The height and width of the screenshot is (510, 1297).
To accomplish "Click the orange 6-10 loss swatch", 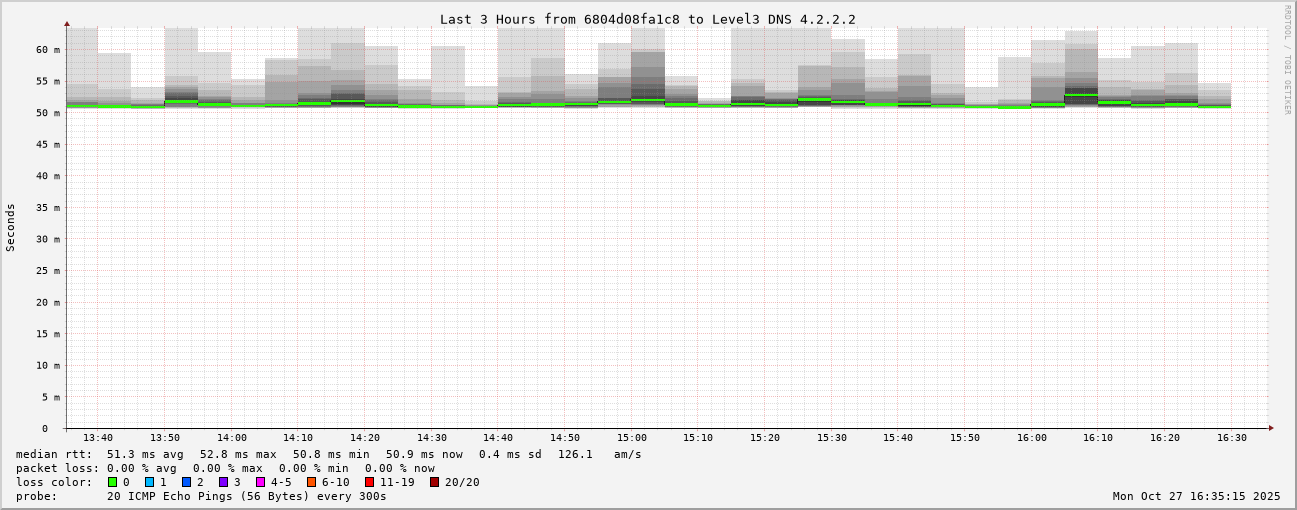I will (312, 482).
